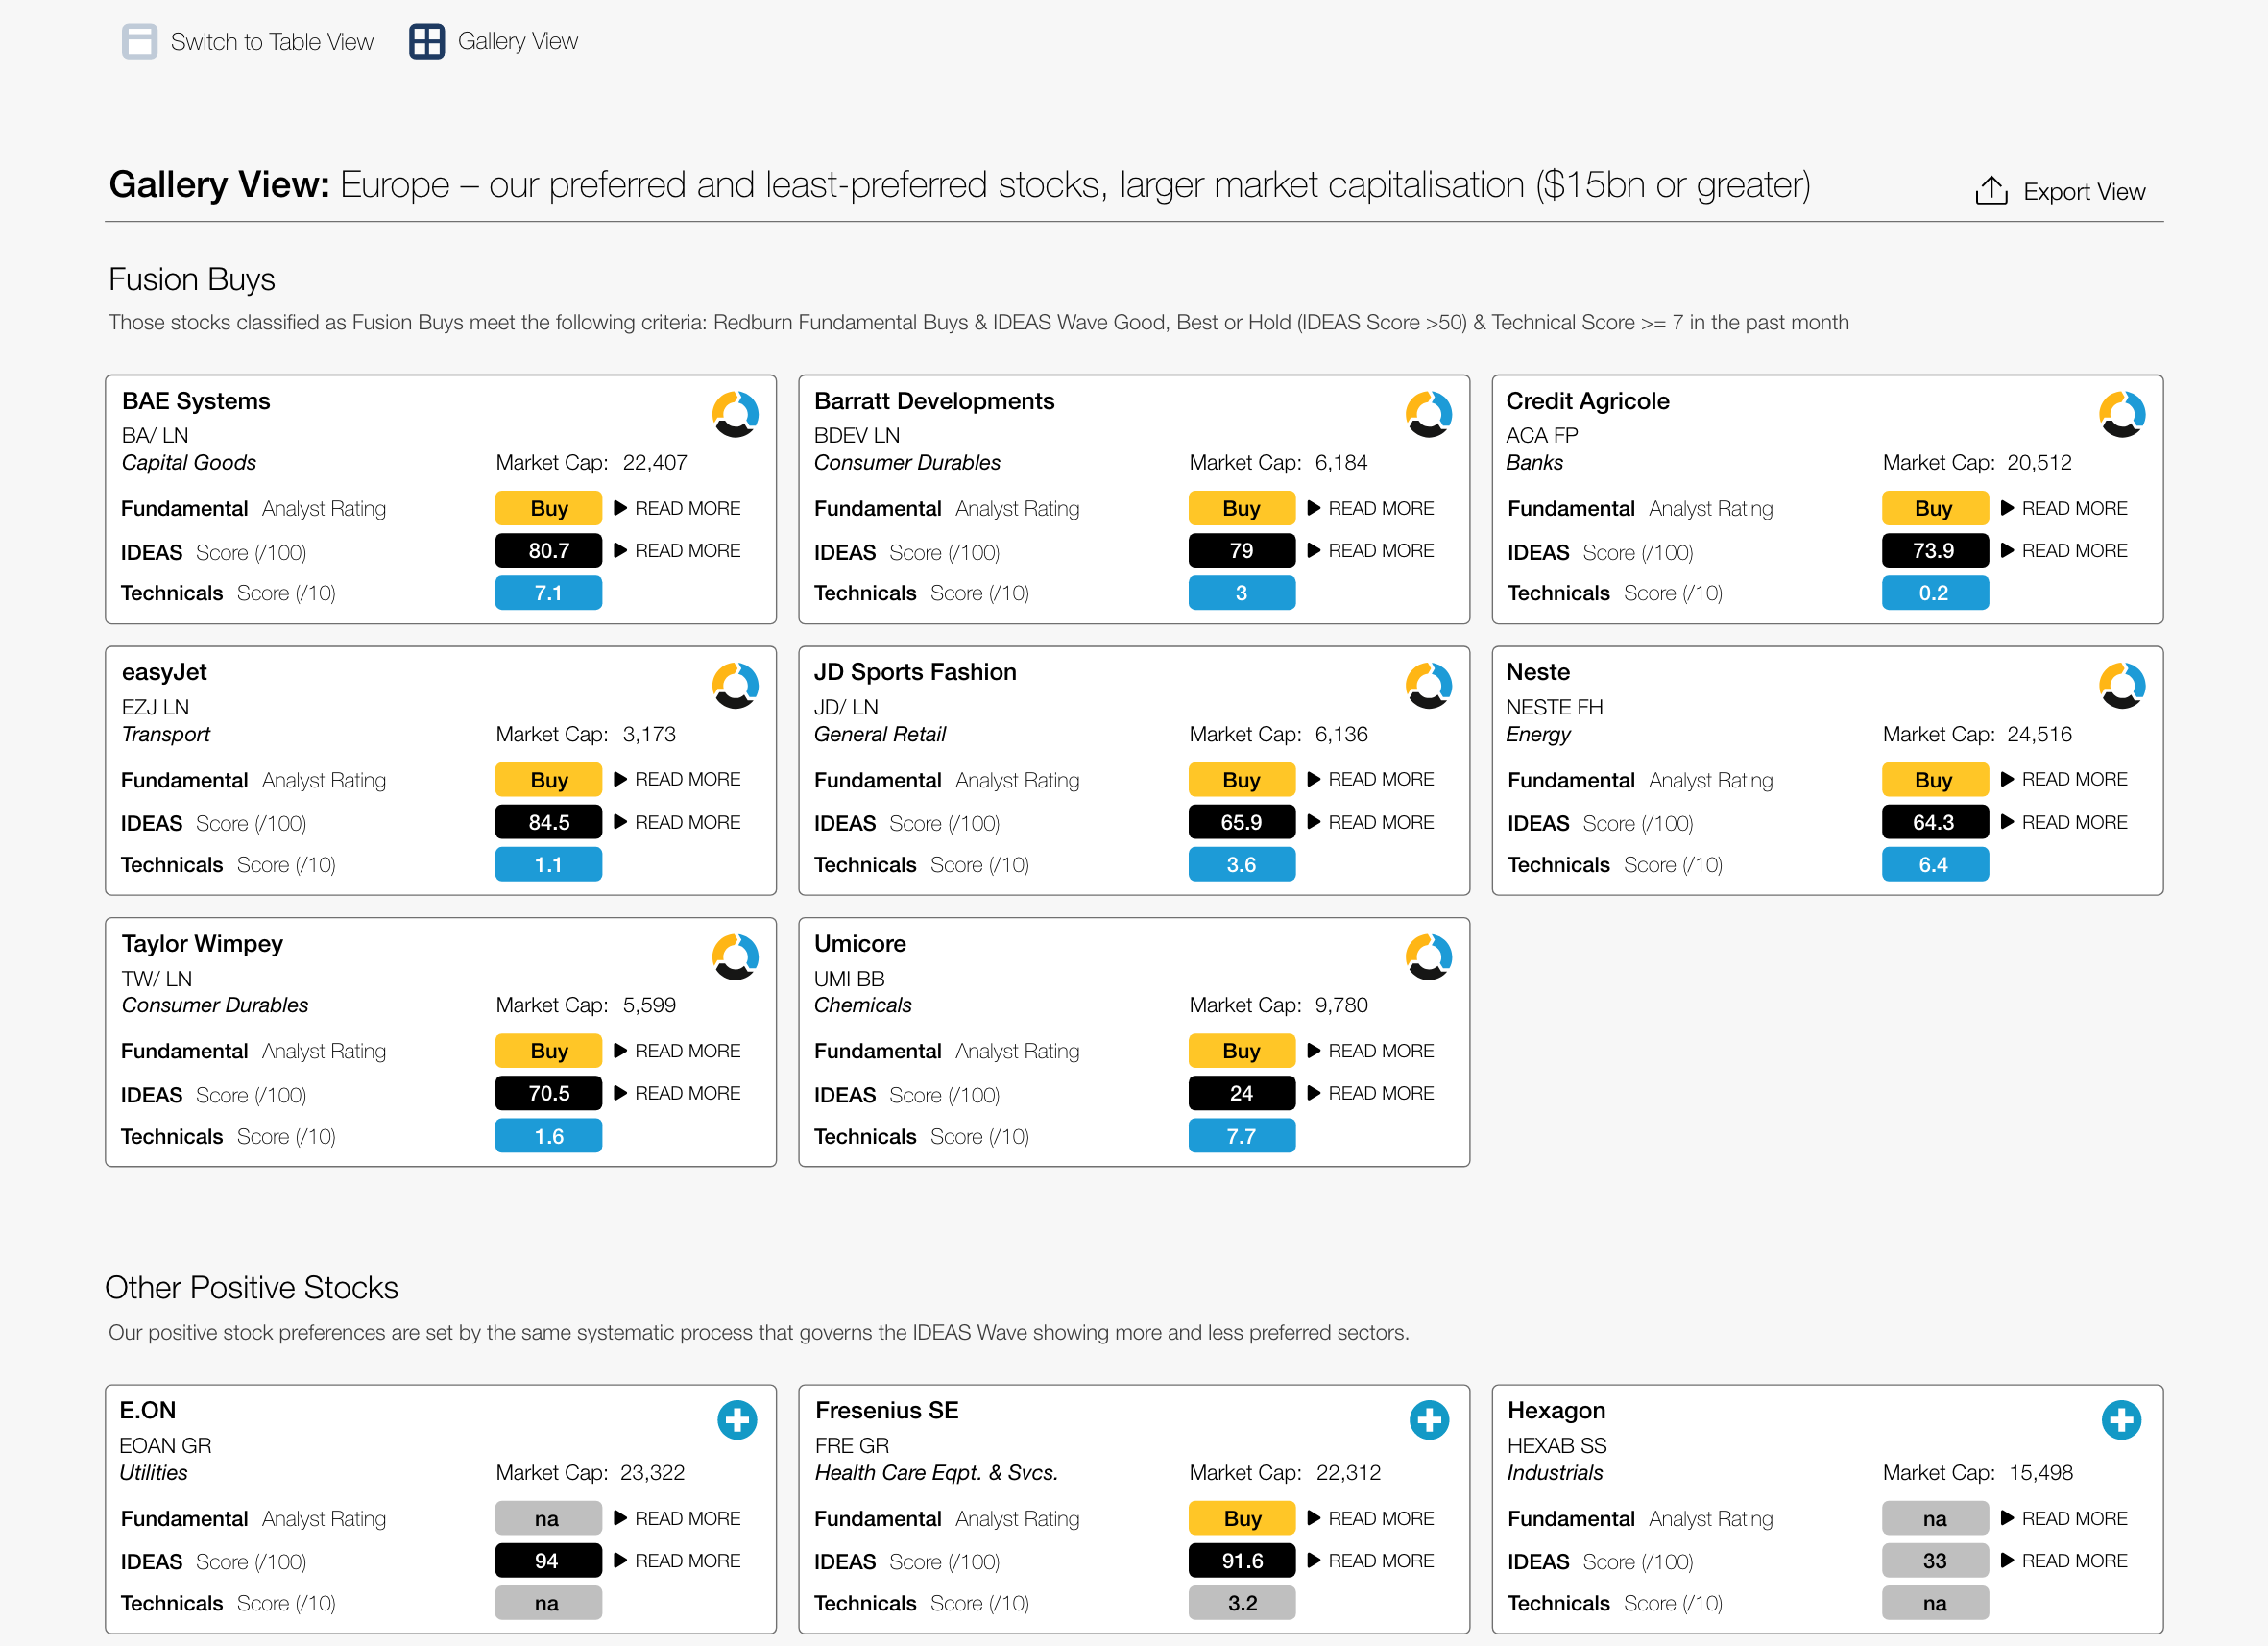Click the black 80.7 IDEAS score badge
The height and width of the screenshot is (1646, 2268).
point(549,551)
